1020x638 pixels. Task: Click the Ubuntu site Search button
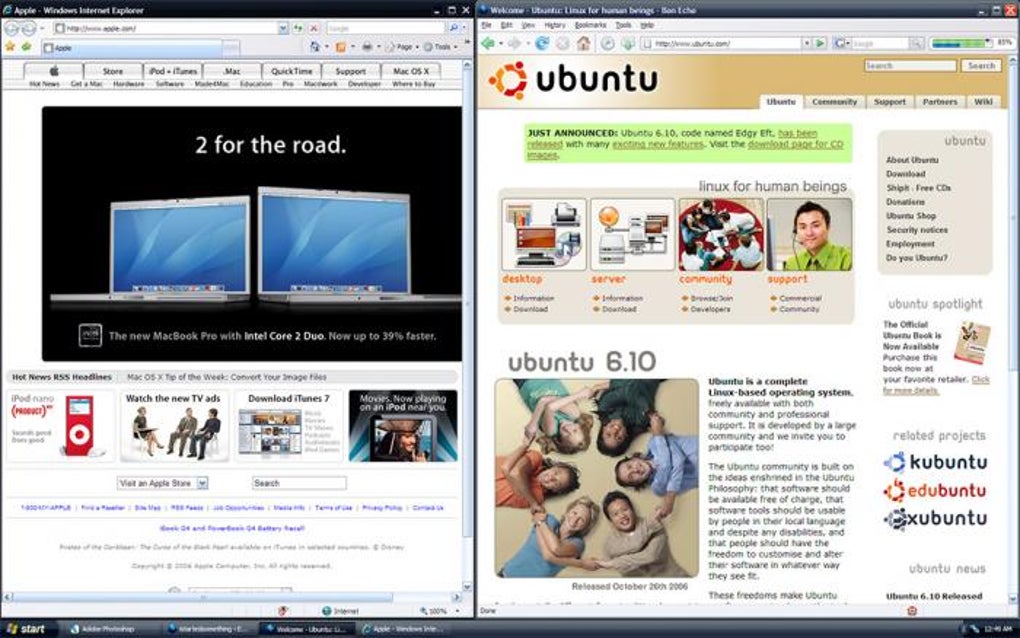tap(981, 66)
